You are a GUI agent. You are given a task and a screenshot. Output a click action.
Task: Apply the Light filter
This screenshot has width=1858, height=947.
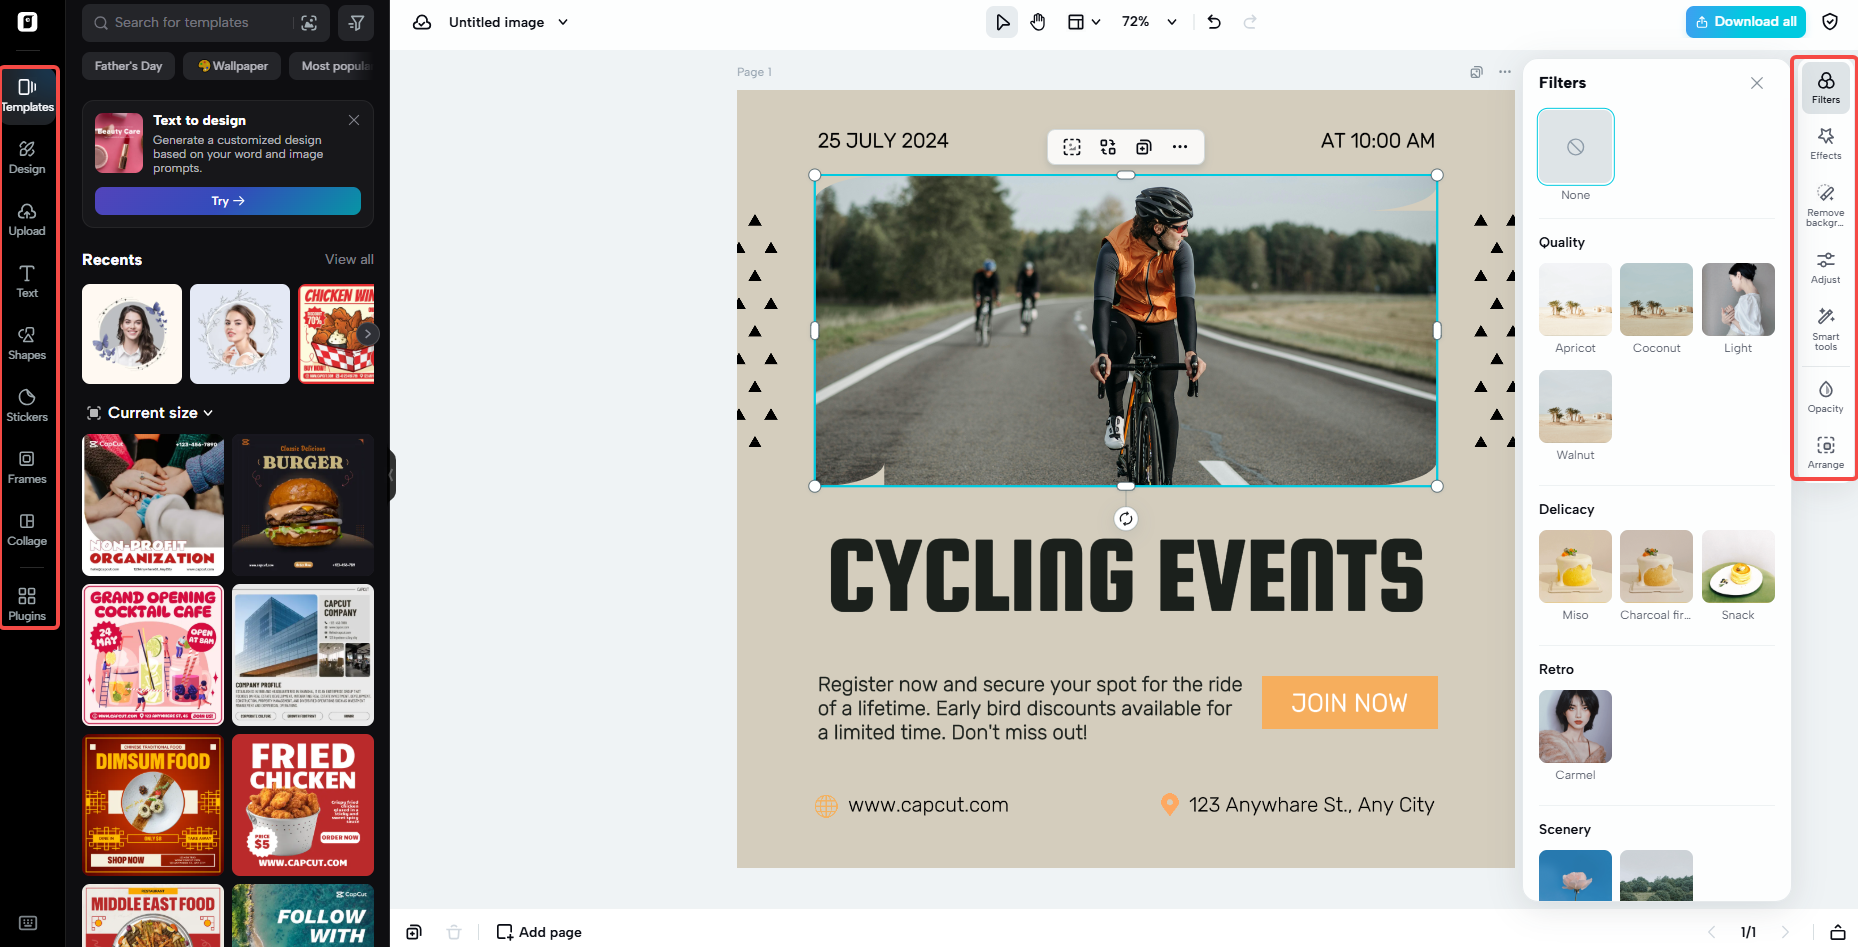1738,299
